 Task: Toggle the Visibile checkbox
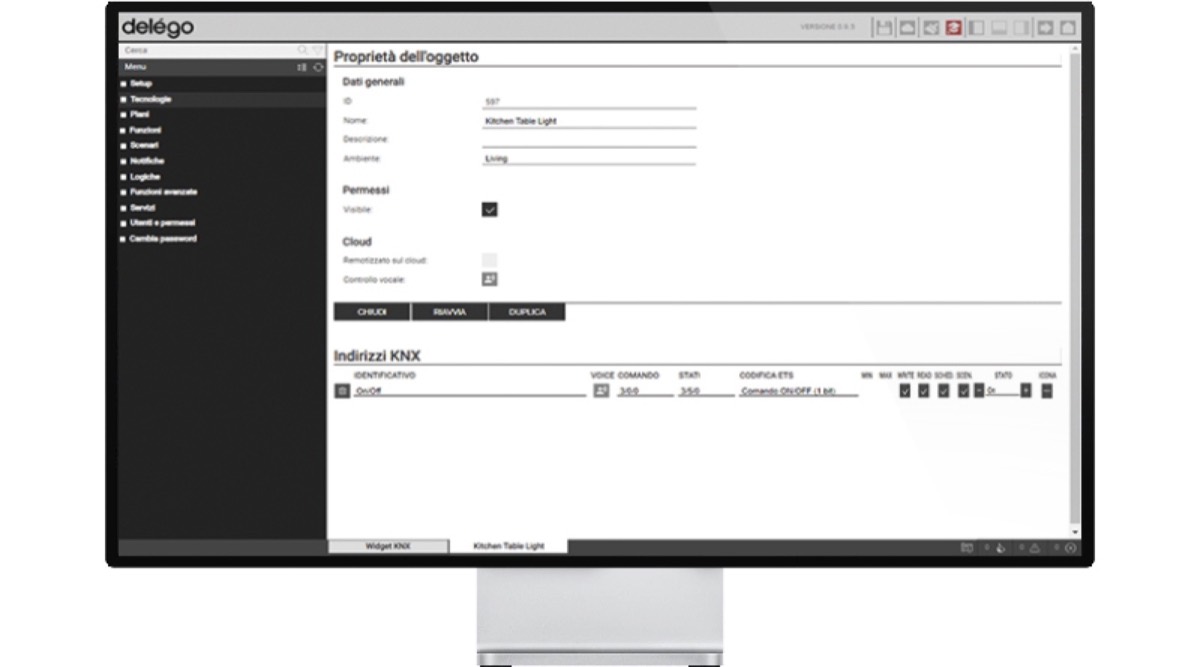(x=490, y=210)
